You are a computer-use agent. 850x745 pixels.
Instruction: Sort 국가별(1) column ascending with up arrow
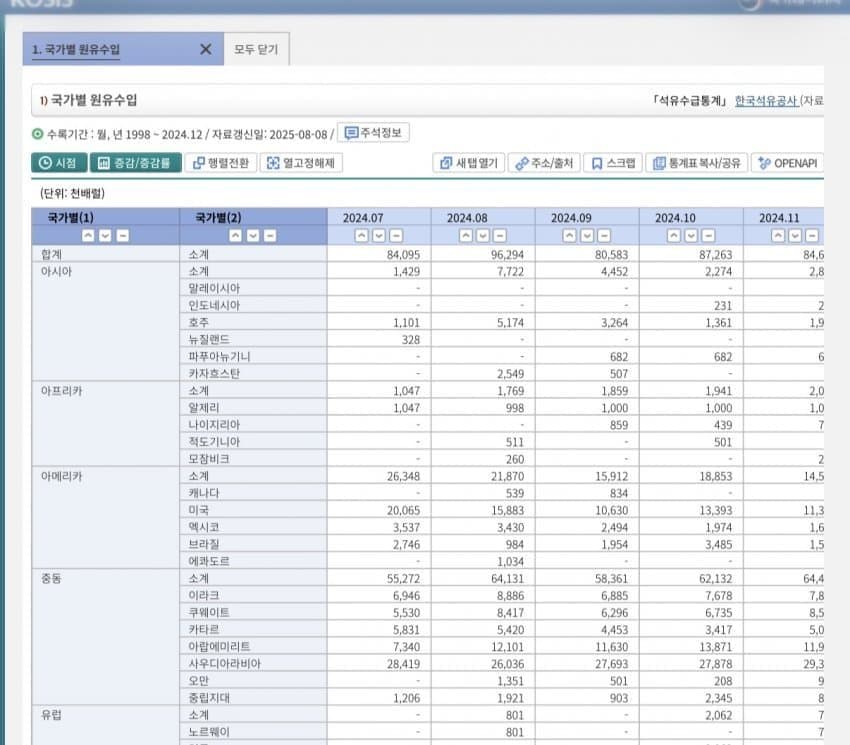pyautogui.click(x=89, y=236)
